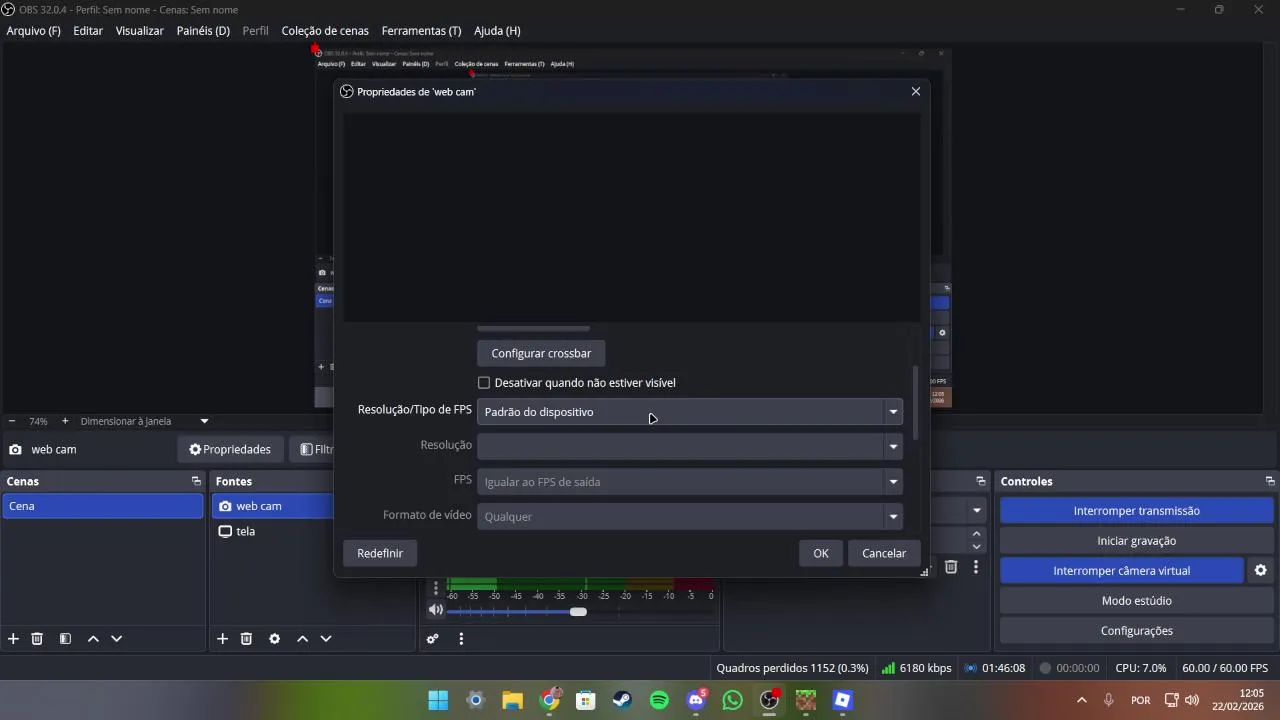Open Ferramentas menu

[x=421, y=31]
